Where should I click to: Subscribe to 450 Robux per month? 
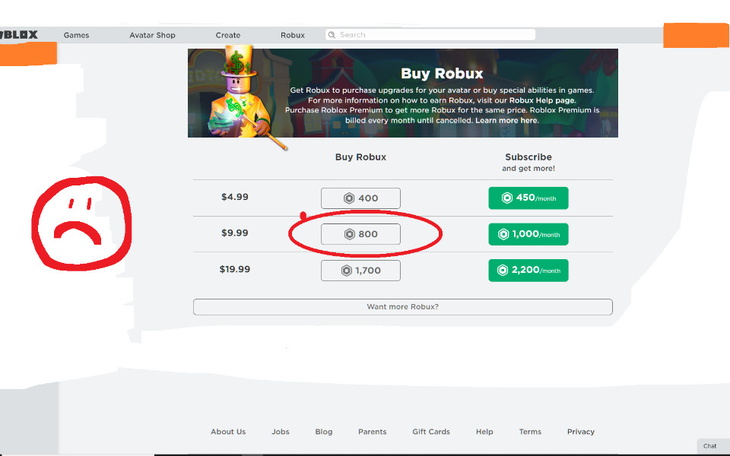(528, 198)
